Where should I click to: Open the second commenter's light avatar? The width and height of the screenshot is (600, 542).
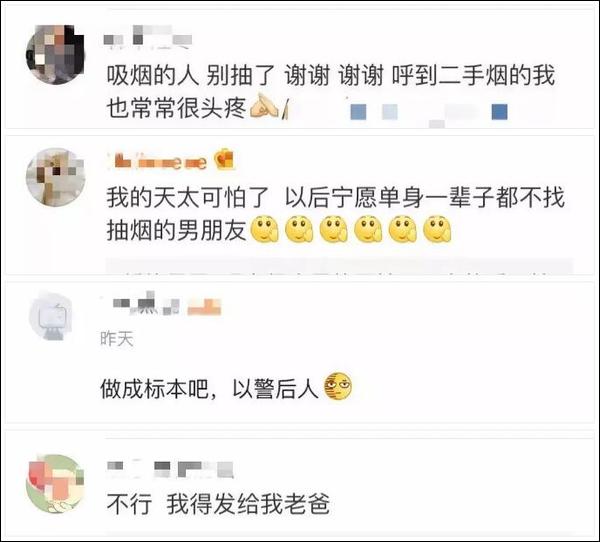click(55, 177)
